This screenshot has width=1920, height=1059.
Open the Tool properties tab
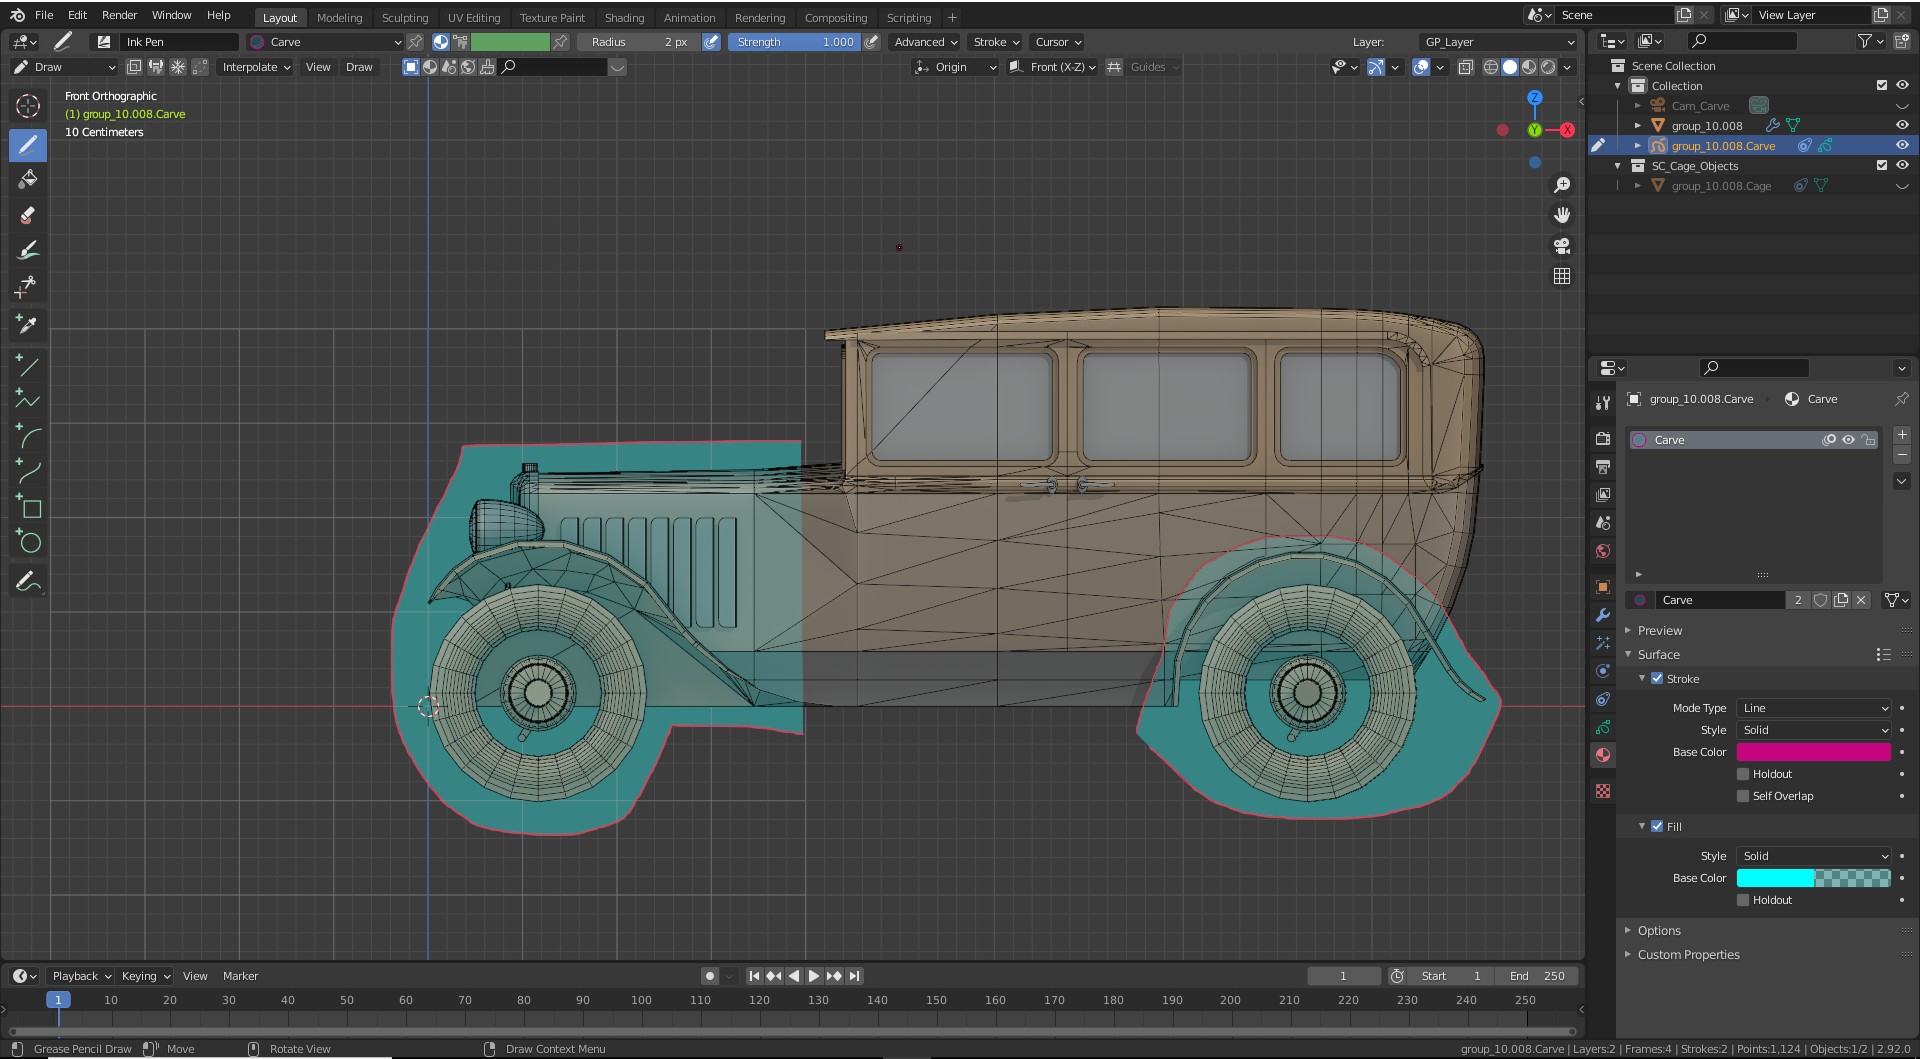pyautogui.click(x=1603, y=402)
